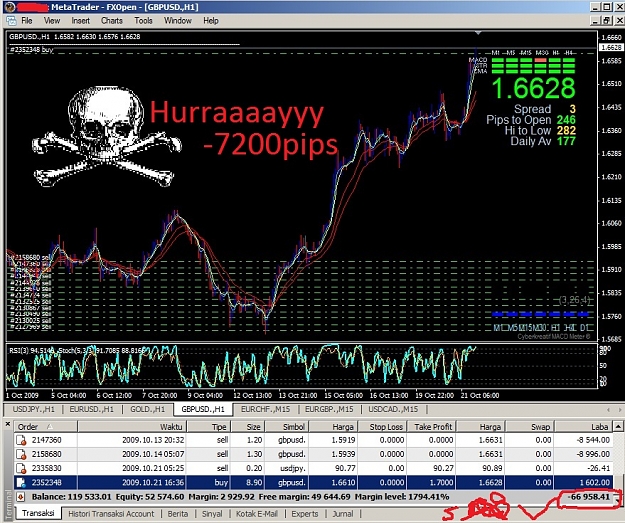Click the order icon for order 2335830

[21, 468]
